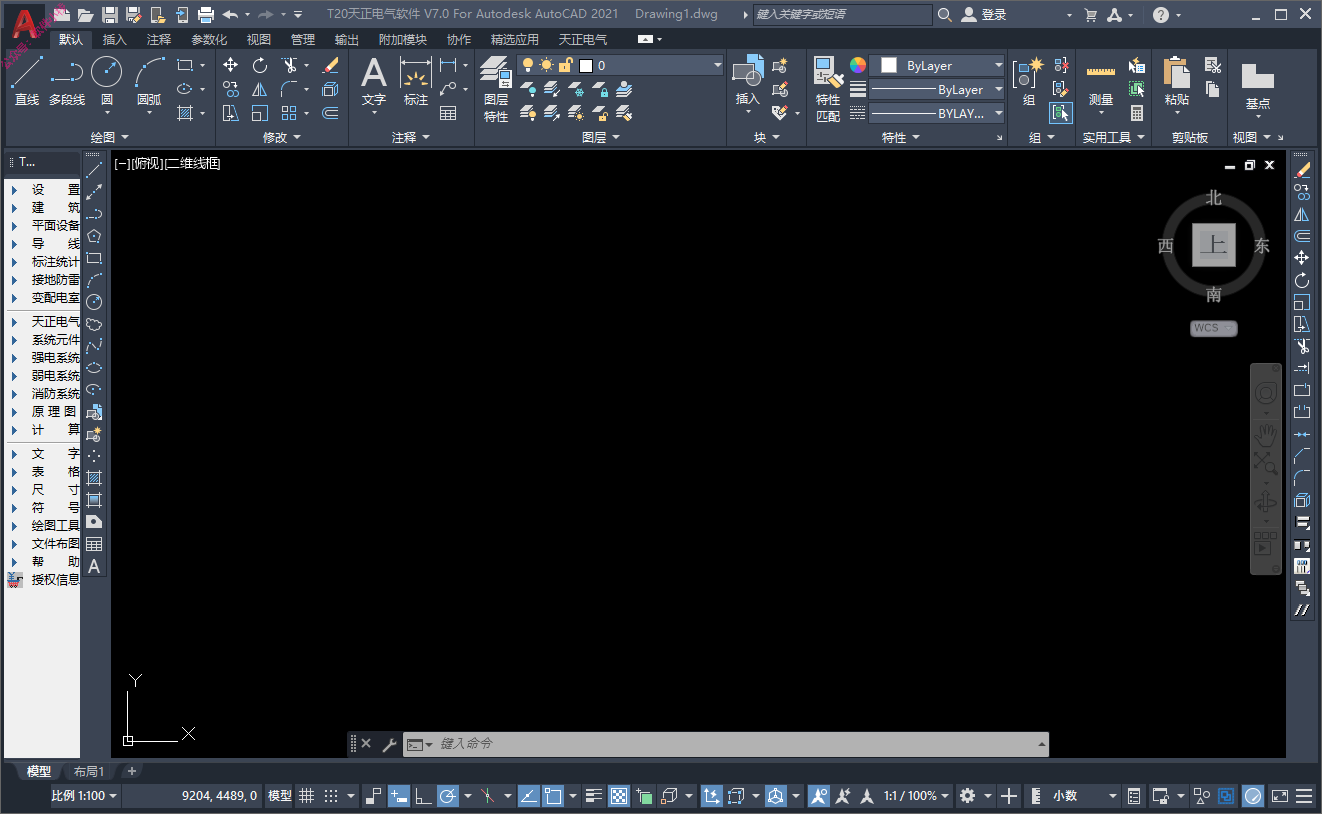Click the WCS coordinate system button
The image size is (1322, 814).
tap(1213, 328)
